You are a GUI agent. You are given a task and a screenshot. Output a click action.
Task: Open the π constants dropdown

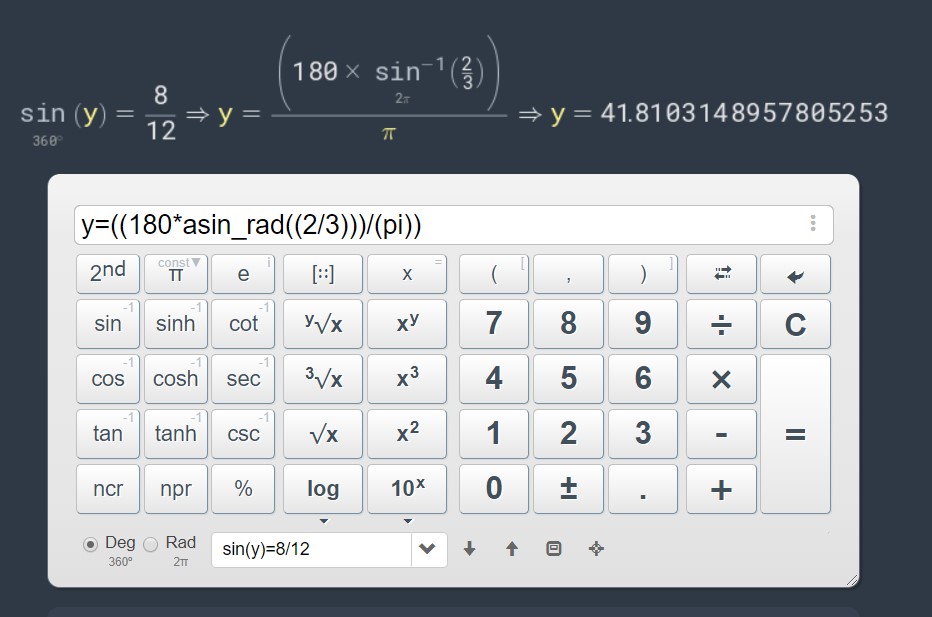click(194, 263)
